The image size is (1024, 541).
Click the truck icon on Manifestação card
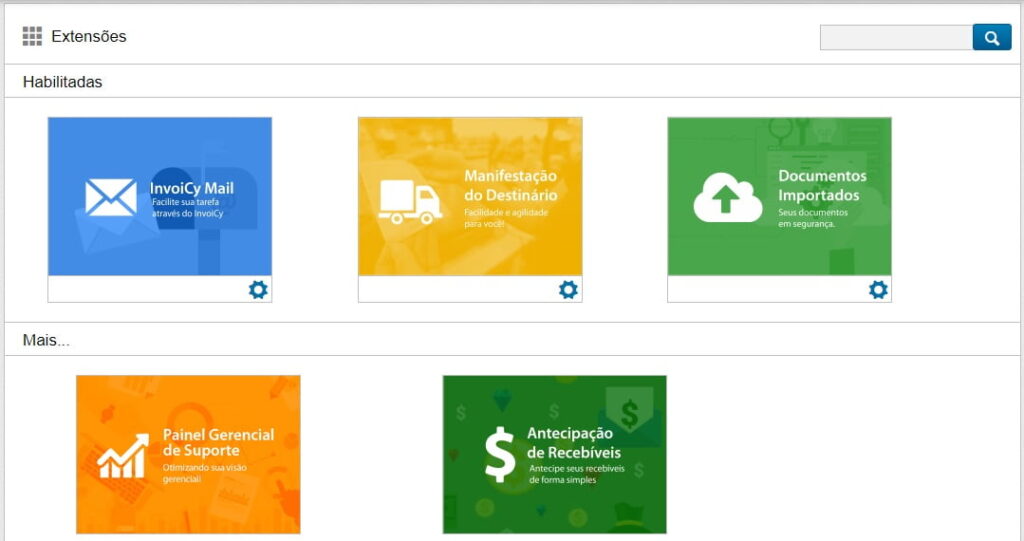pos(409,201)
